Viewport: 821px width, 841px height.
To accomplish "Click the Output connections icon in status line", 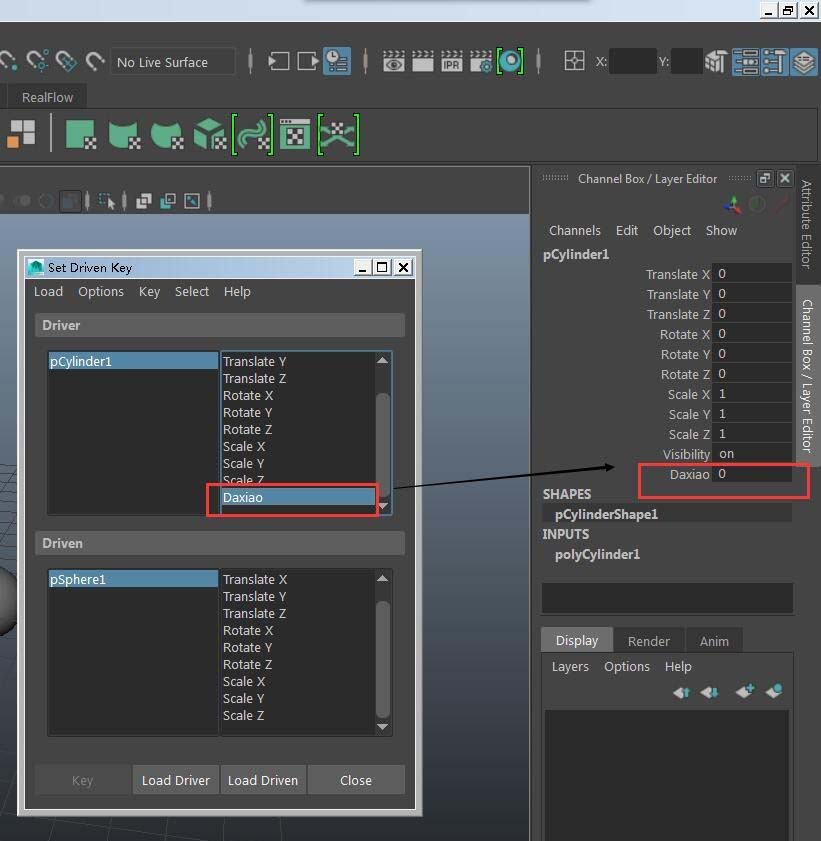I will pos(308,61).
